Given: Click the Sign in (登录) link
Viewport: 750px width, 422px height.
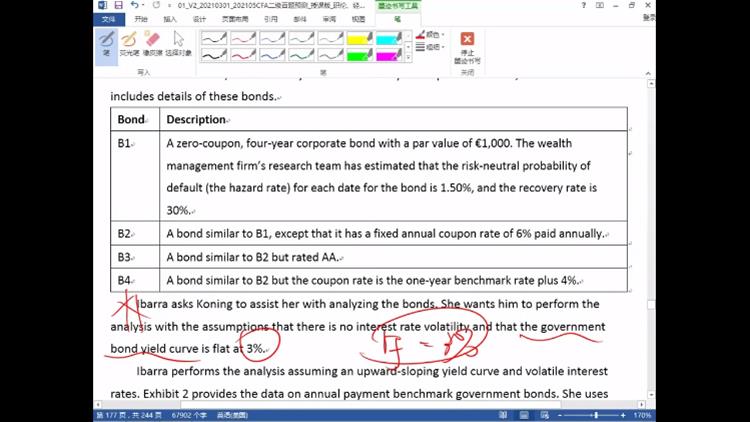Looking at the screenshot, I should (649, 18).
